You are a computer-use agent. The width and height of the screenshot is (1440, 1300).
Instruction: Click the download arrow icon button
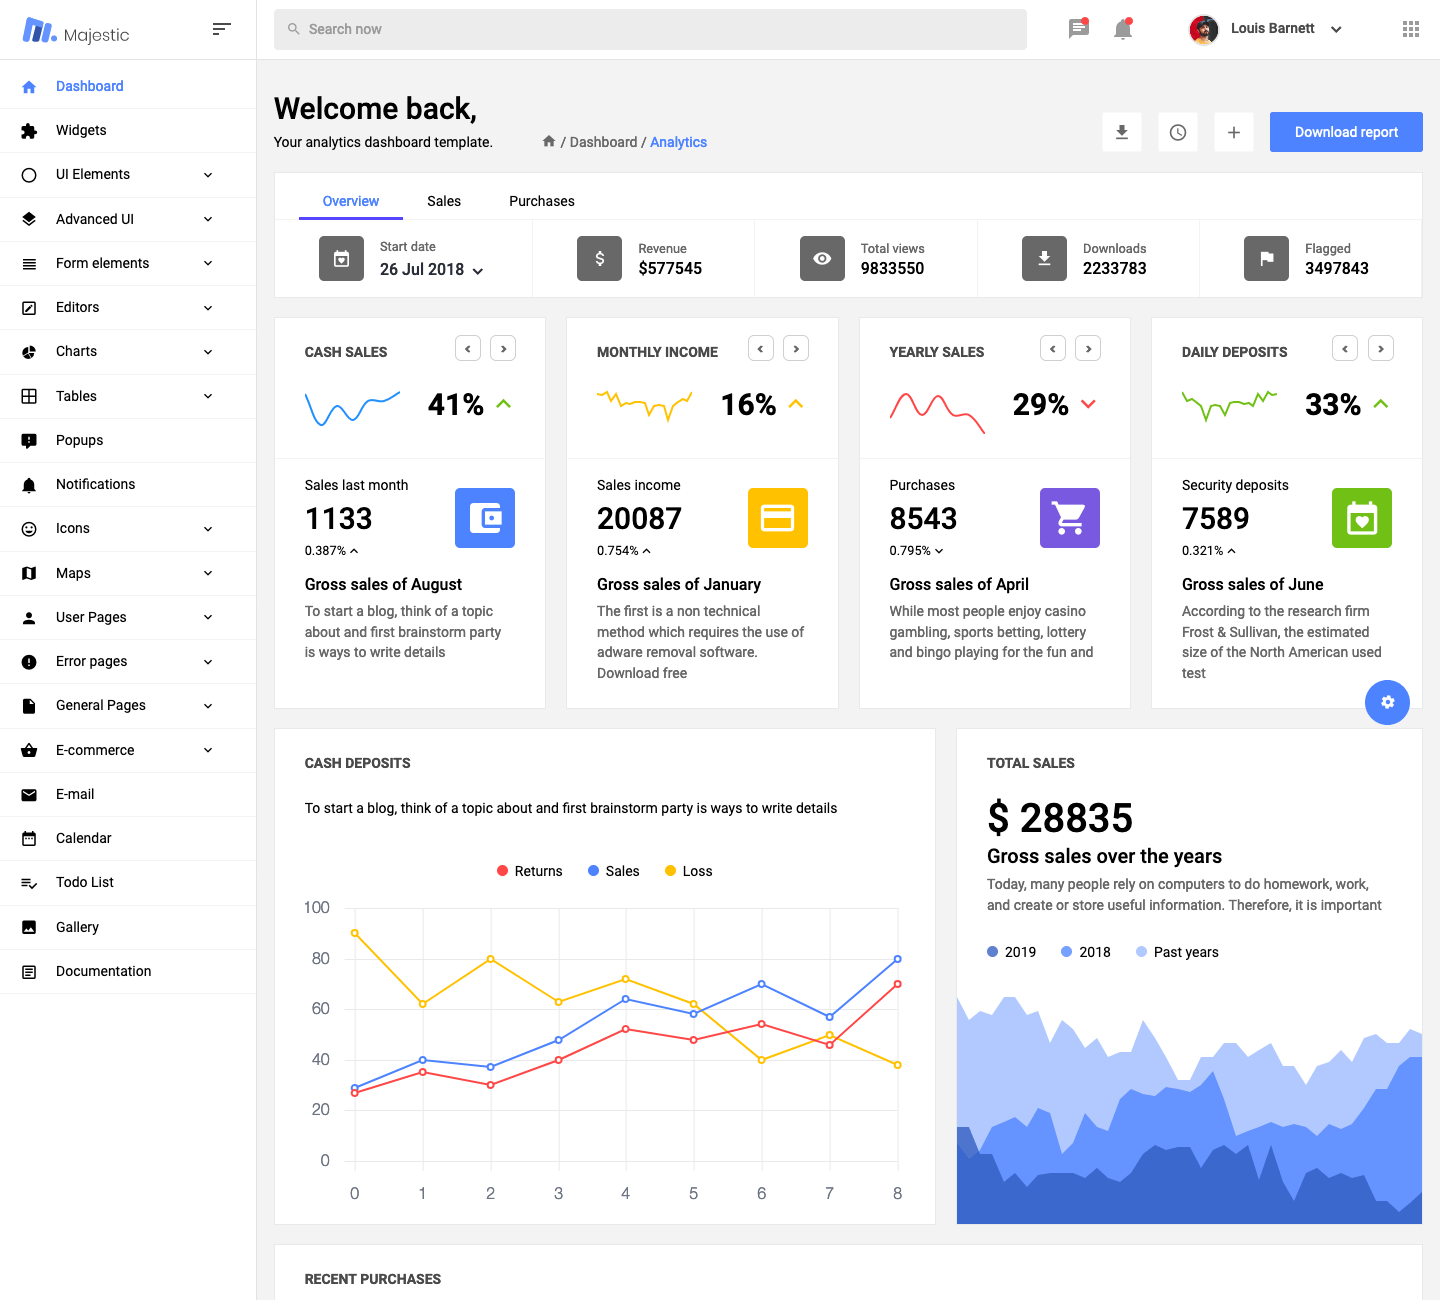[x=1122, y=132]
